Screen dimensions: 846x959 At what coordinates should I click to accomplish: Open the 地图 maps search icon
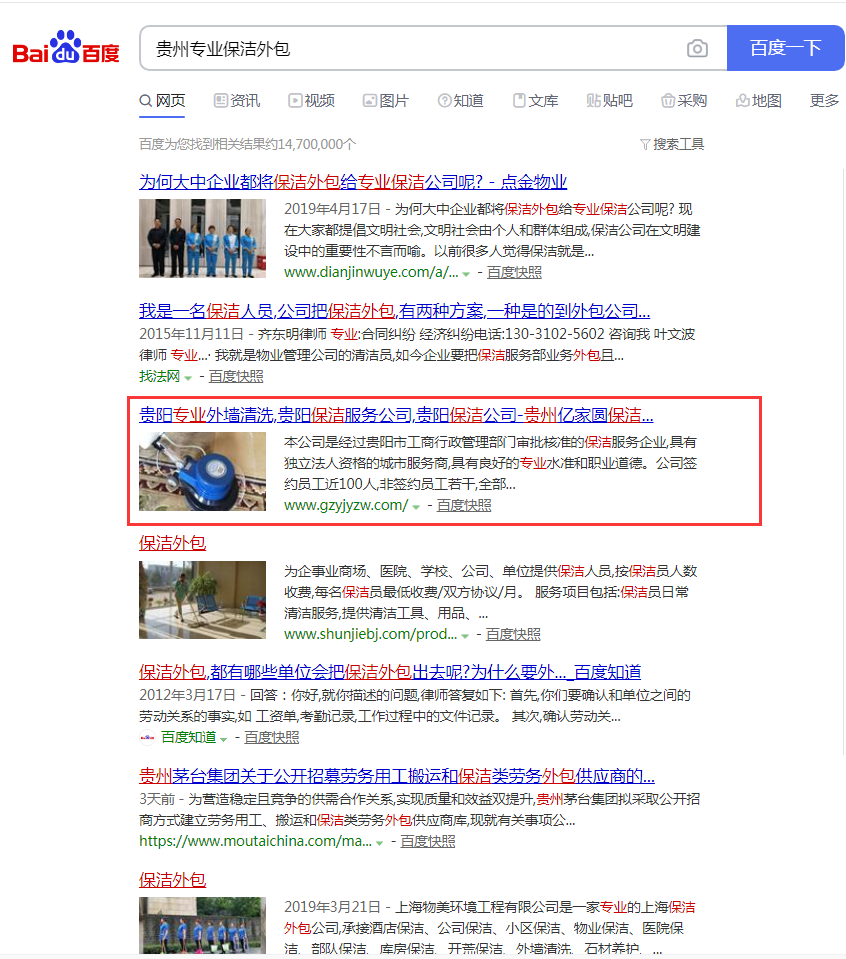point(741,100)
